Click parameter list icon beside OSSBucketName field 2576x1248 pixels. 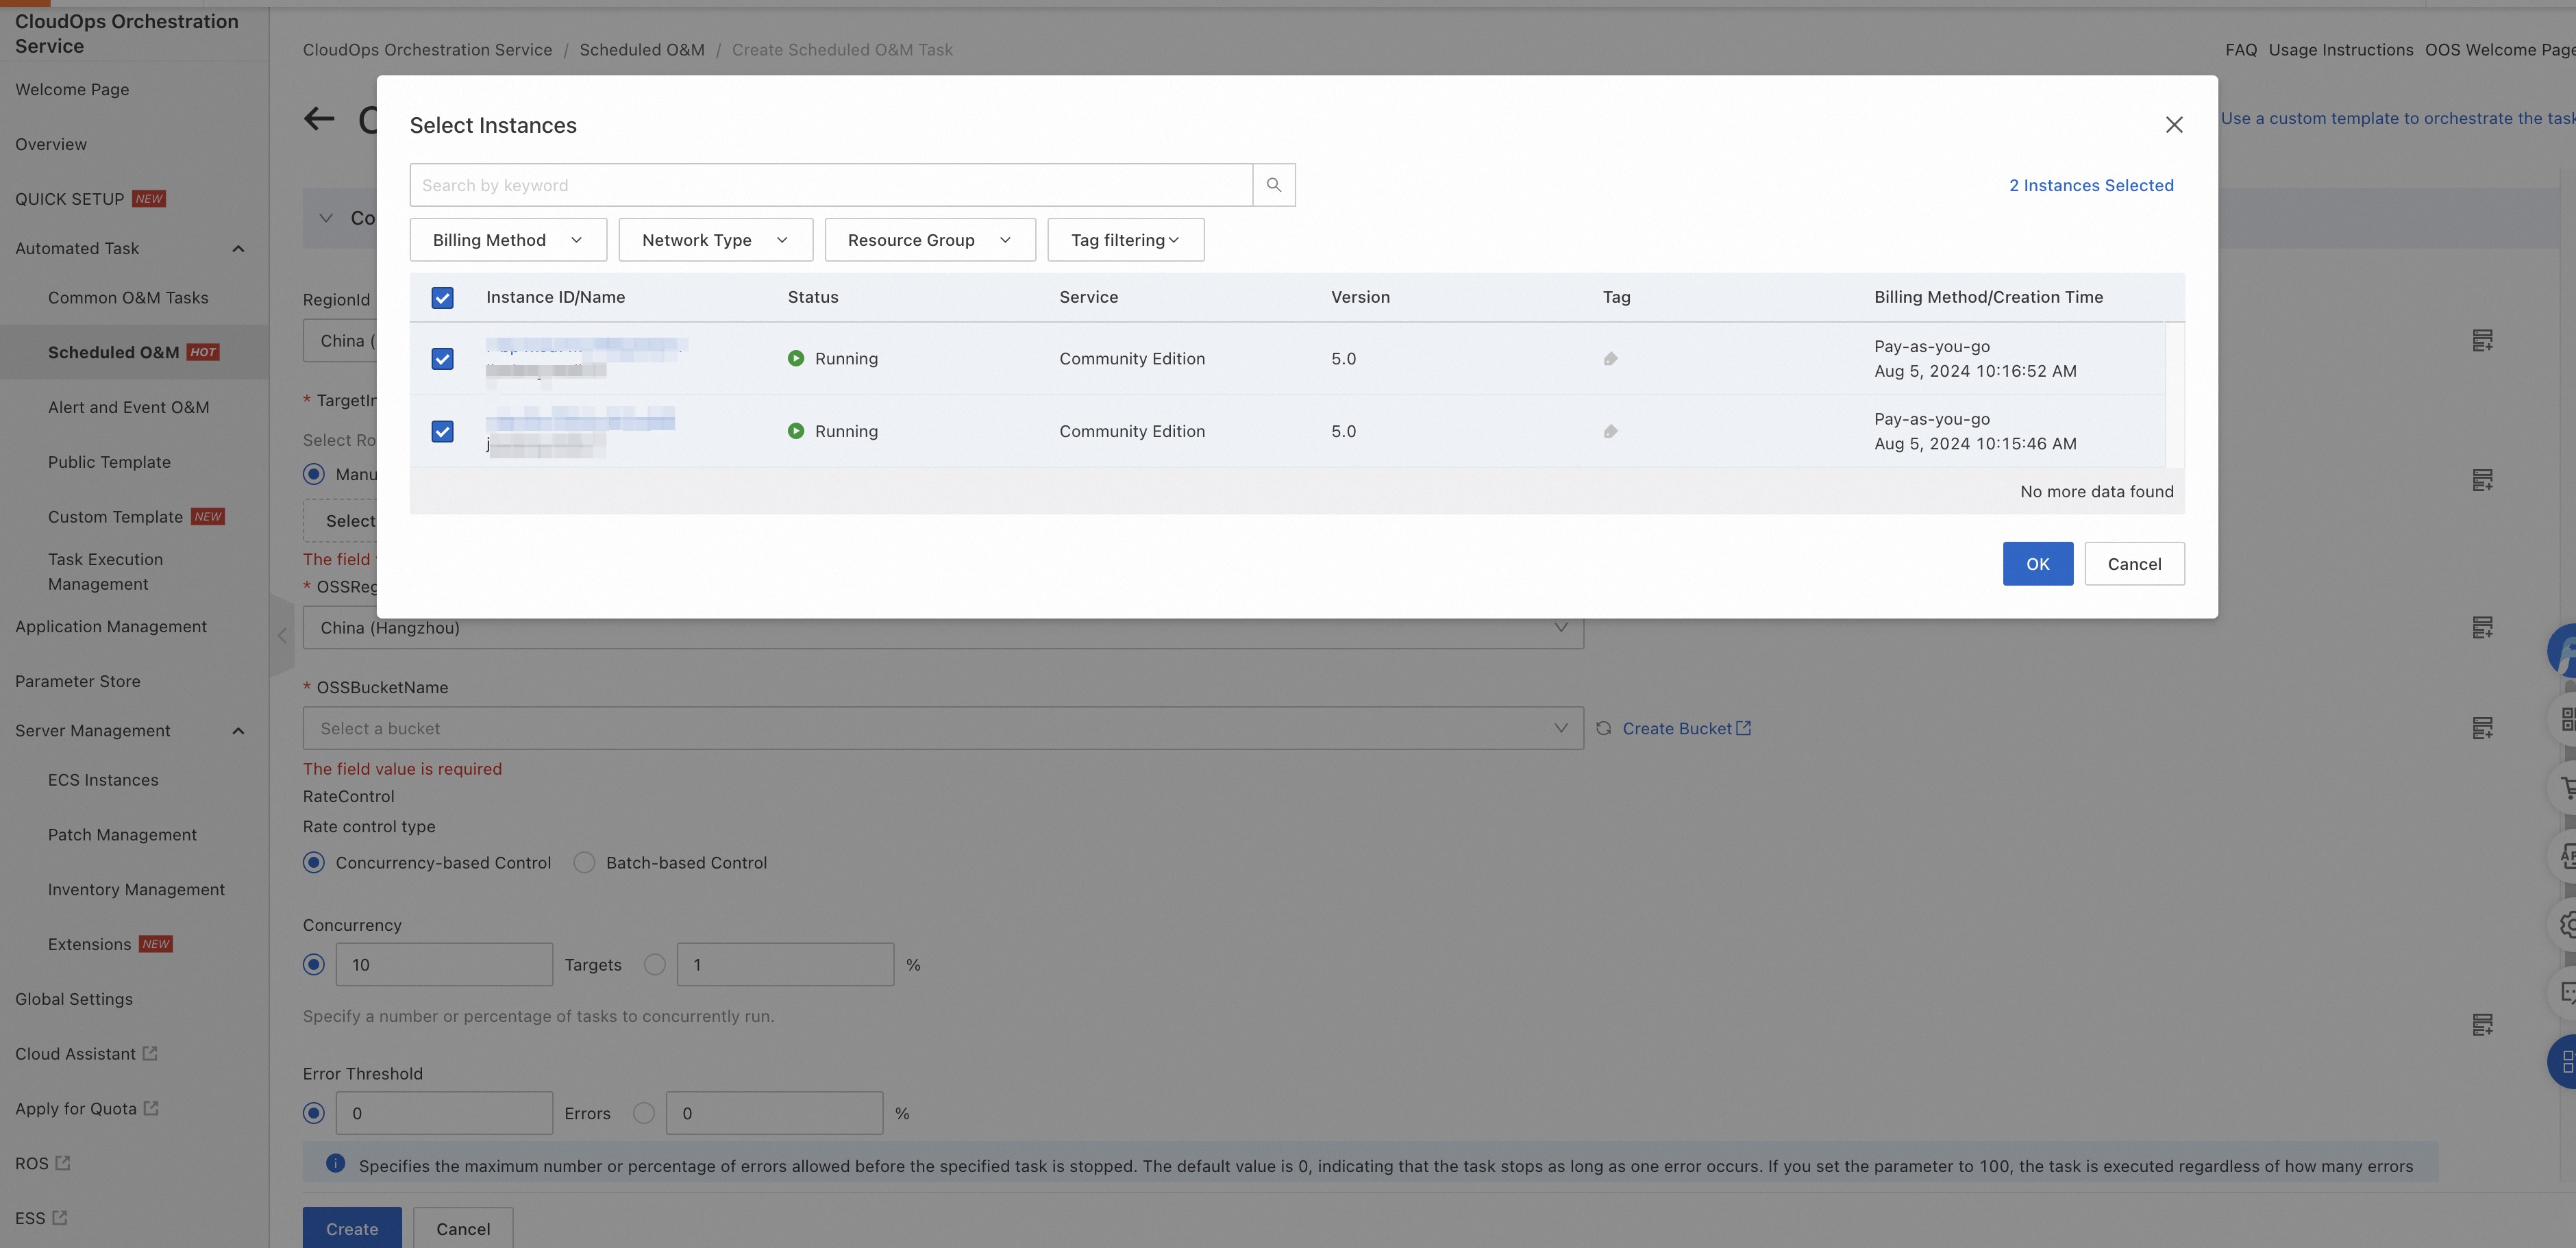pos(2482,728)
